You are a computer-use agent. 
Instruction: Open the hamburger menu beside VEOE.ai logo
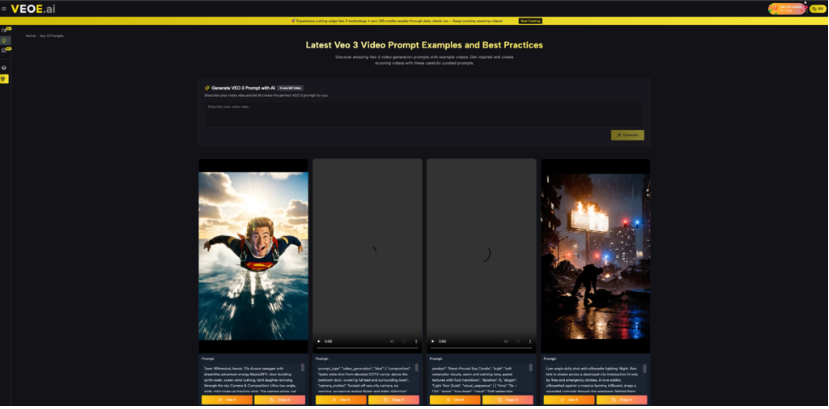pos(4,8)
